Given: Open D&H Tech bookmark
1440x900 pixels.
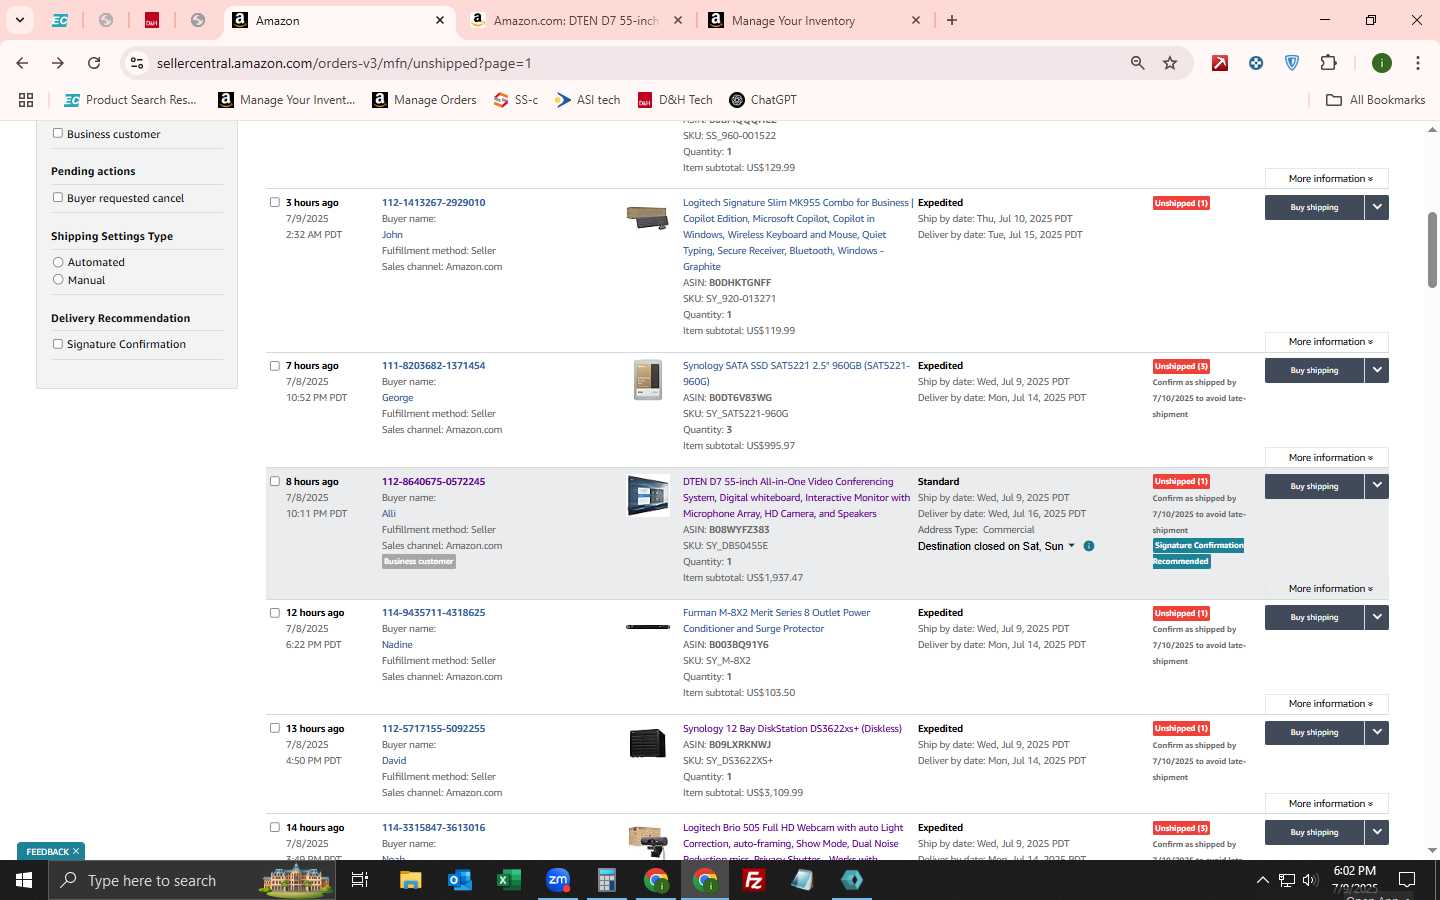Looking at the screenshot, I should [x=675, y=100].
